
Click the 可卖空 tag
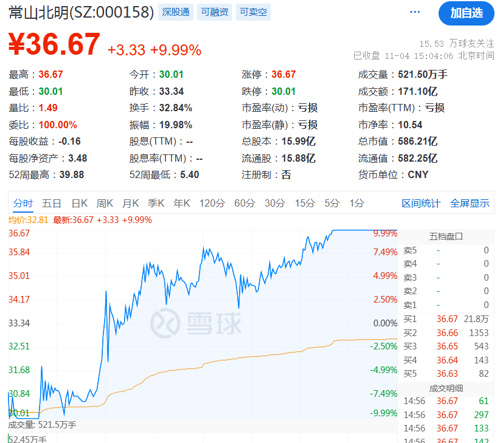(253, 12)
